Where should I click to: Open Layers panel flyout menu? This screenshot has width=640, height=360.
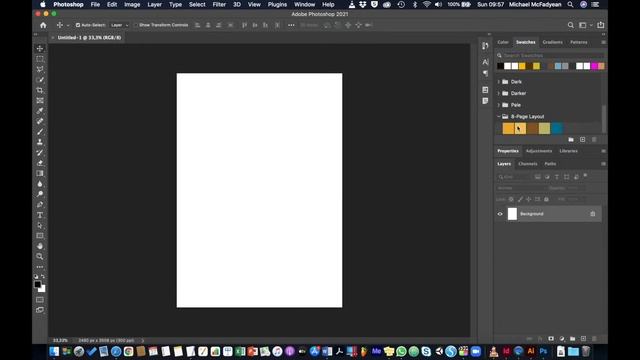603,164
